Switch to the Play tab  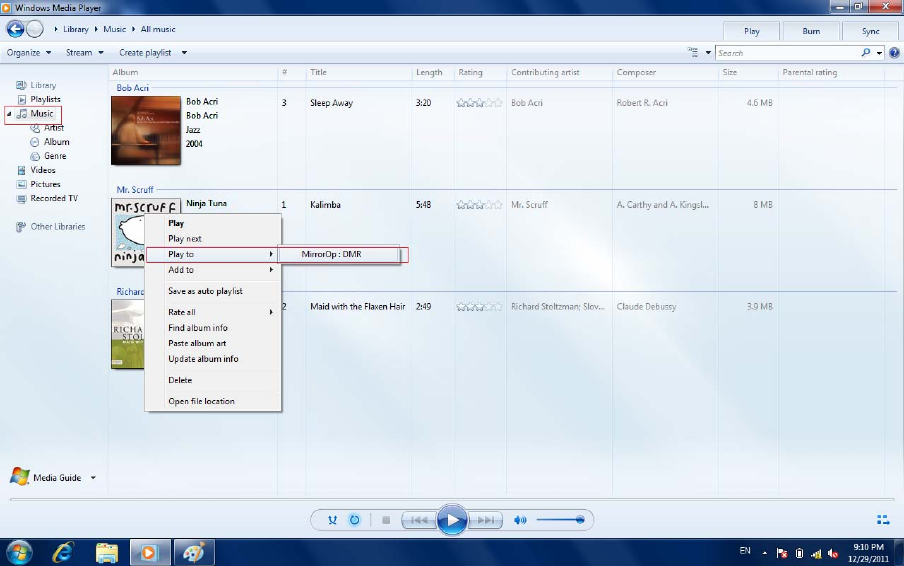pyautogui.click(x=751, y=31)
